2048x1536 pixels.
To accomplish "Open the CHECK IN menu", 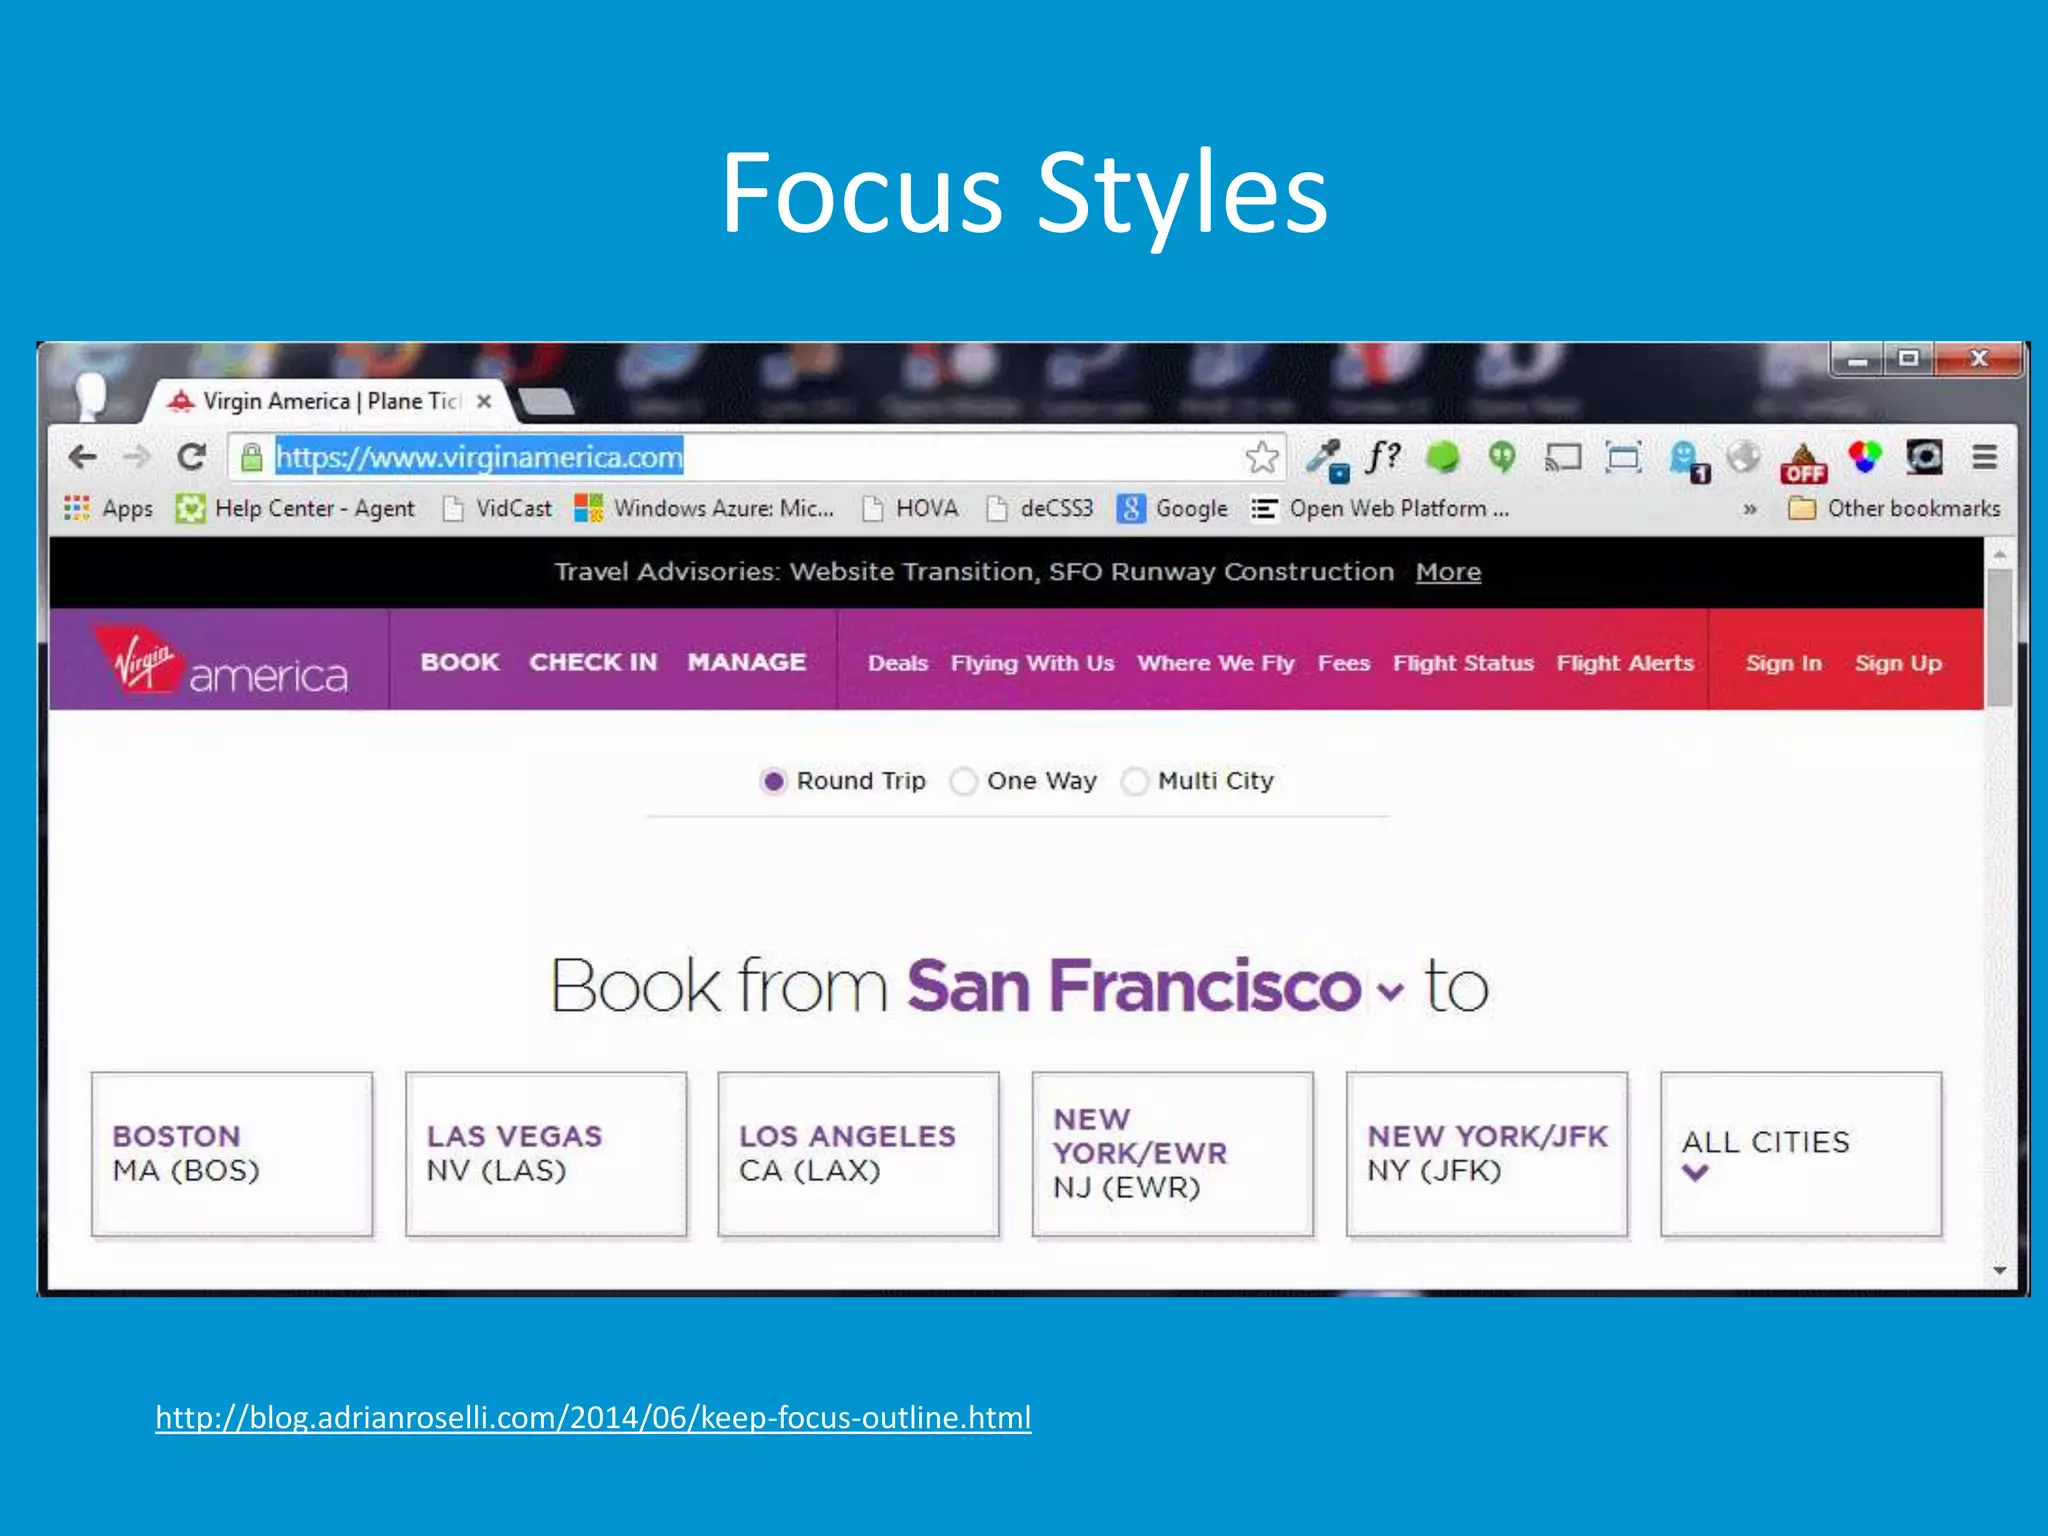I will point(593,662).
